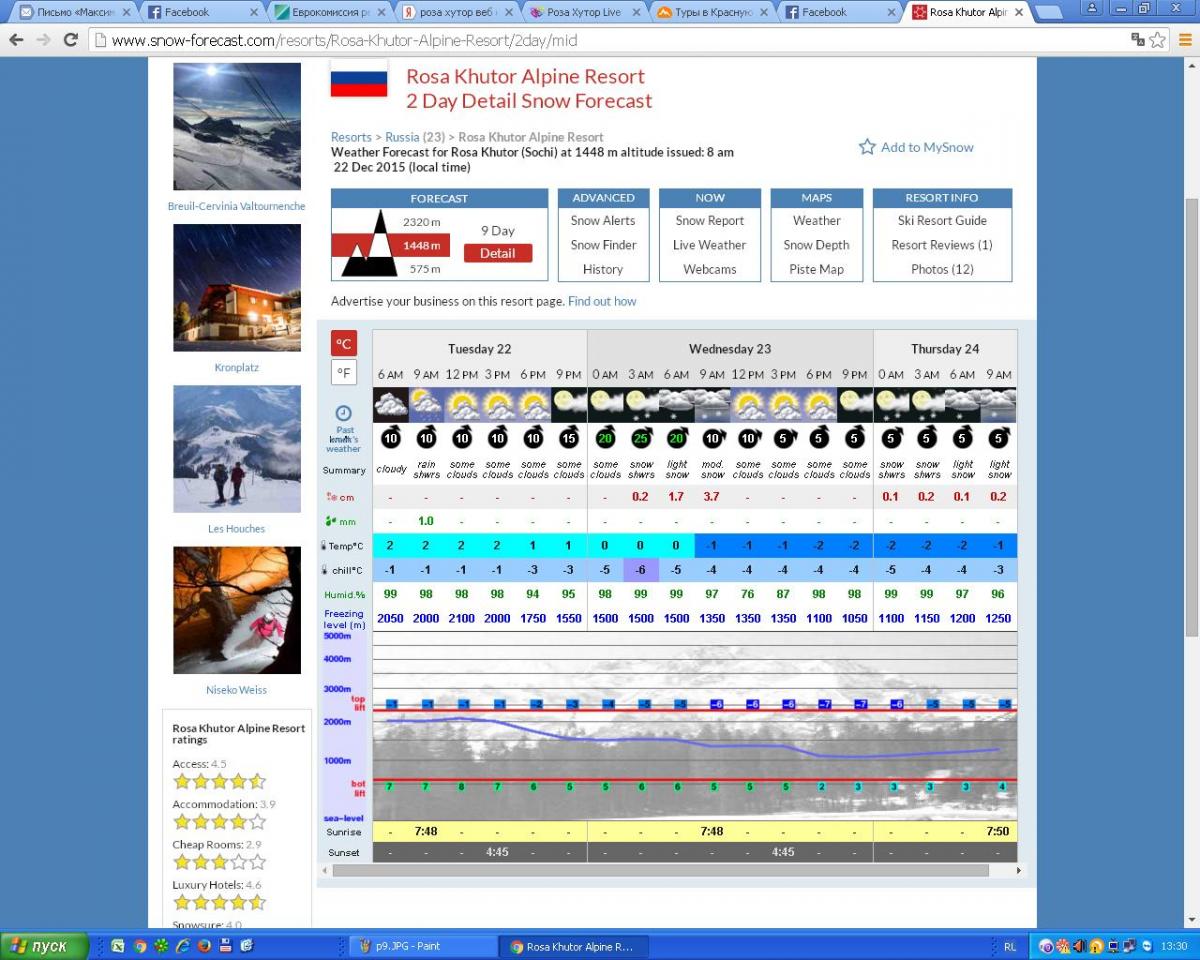Close the Rosa Khutor Alpine tab
Viewport: 1200px width, 960px height.
click(1018, 12)
